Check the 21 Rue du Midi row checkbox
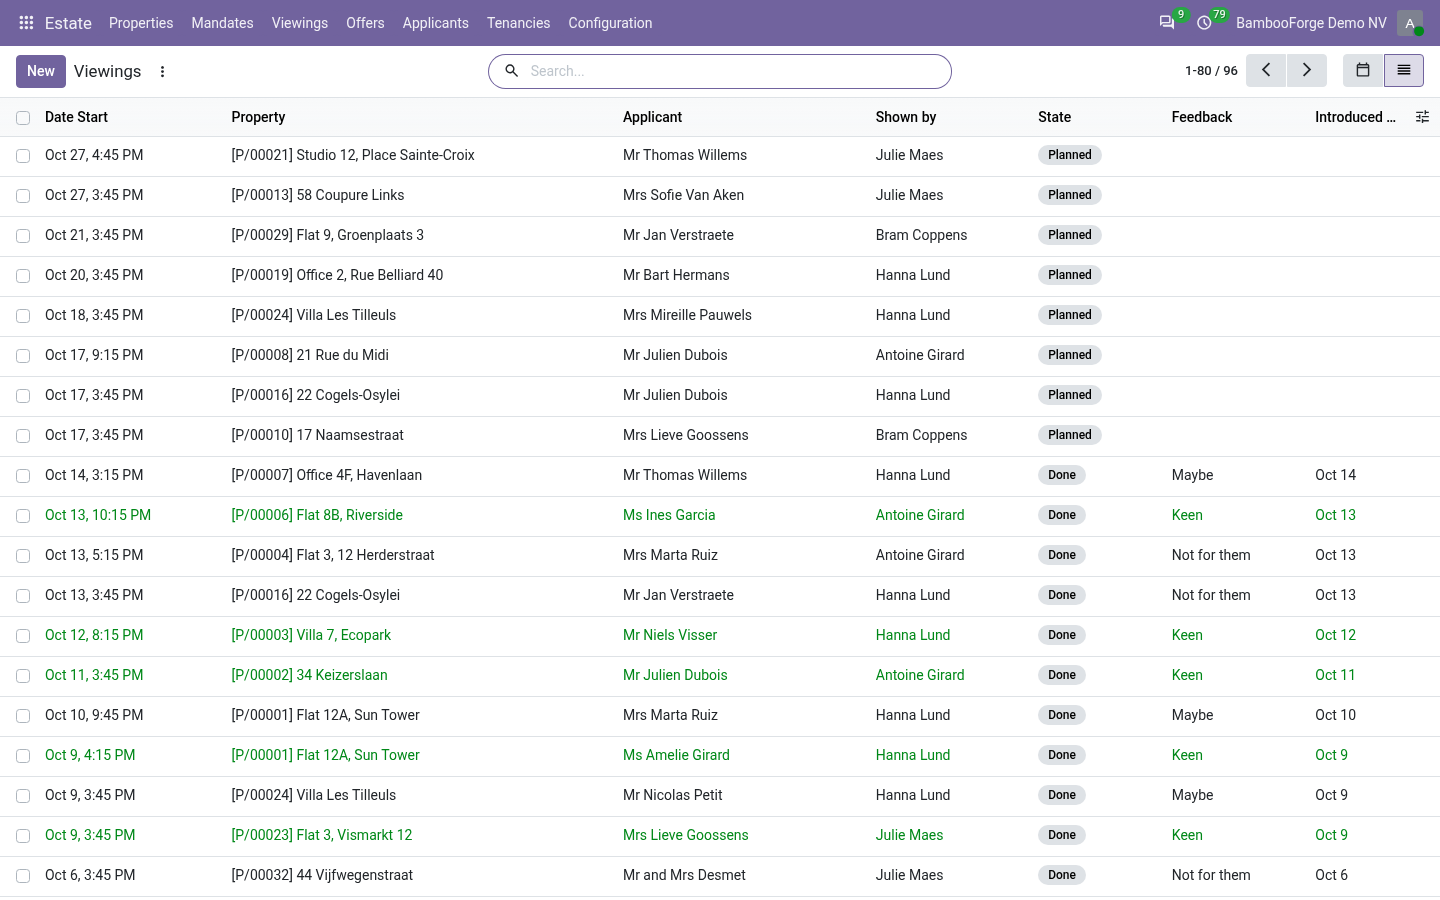Viewport: 1440px width, 900px height. 23,356
